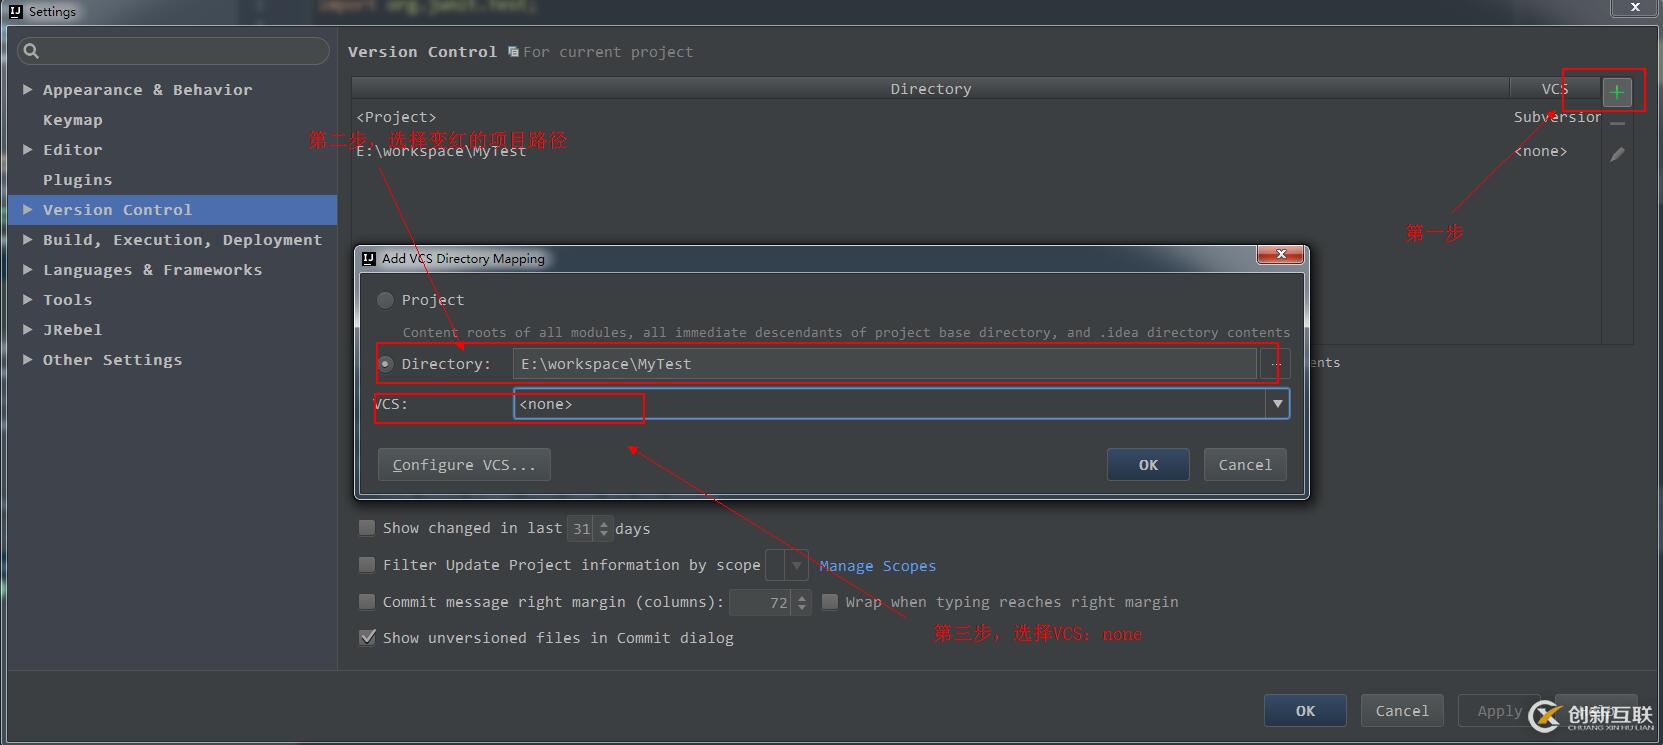The width and height of the screenshot is (1663, 745).
Task: Click the IntelliJ icon in dialog title
Action: pyautogui.click(x=369, y=258)
